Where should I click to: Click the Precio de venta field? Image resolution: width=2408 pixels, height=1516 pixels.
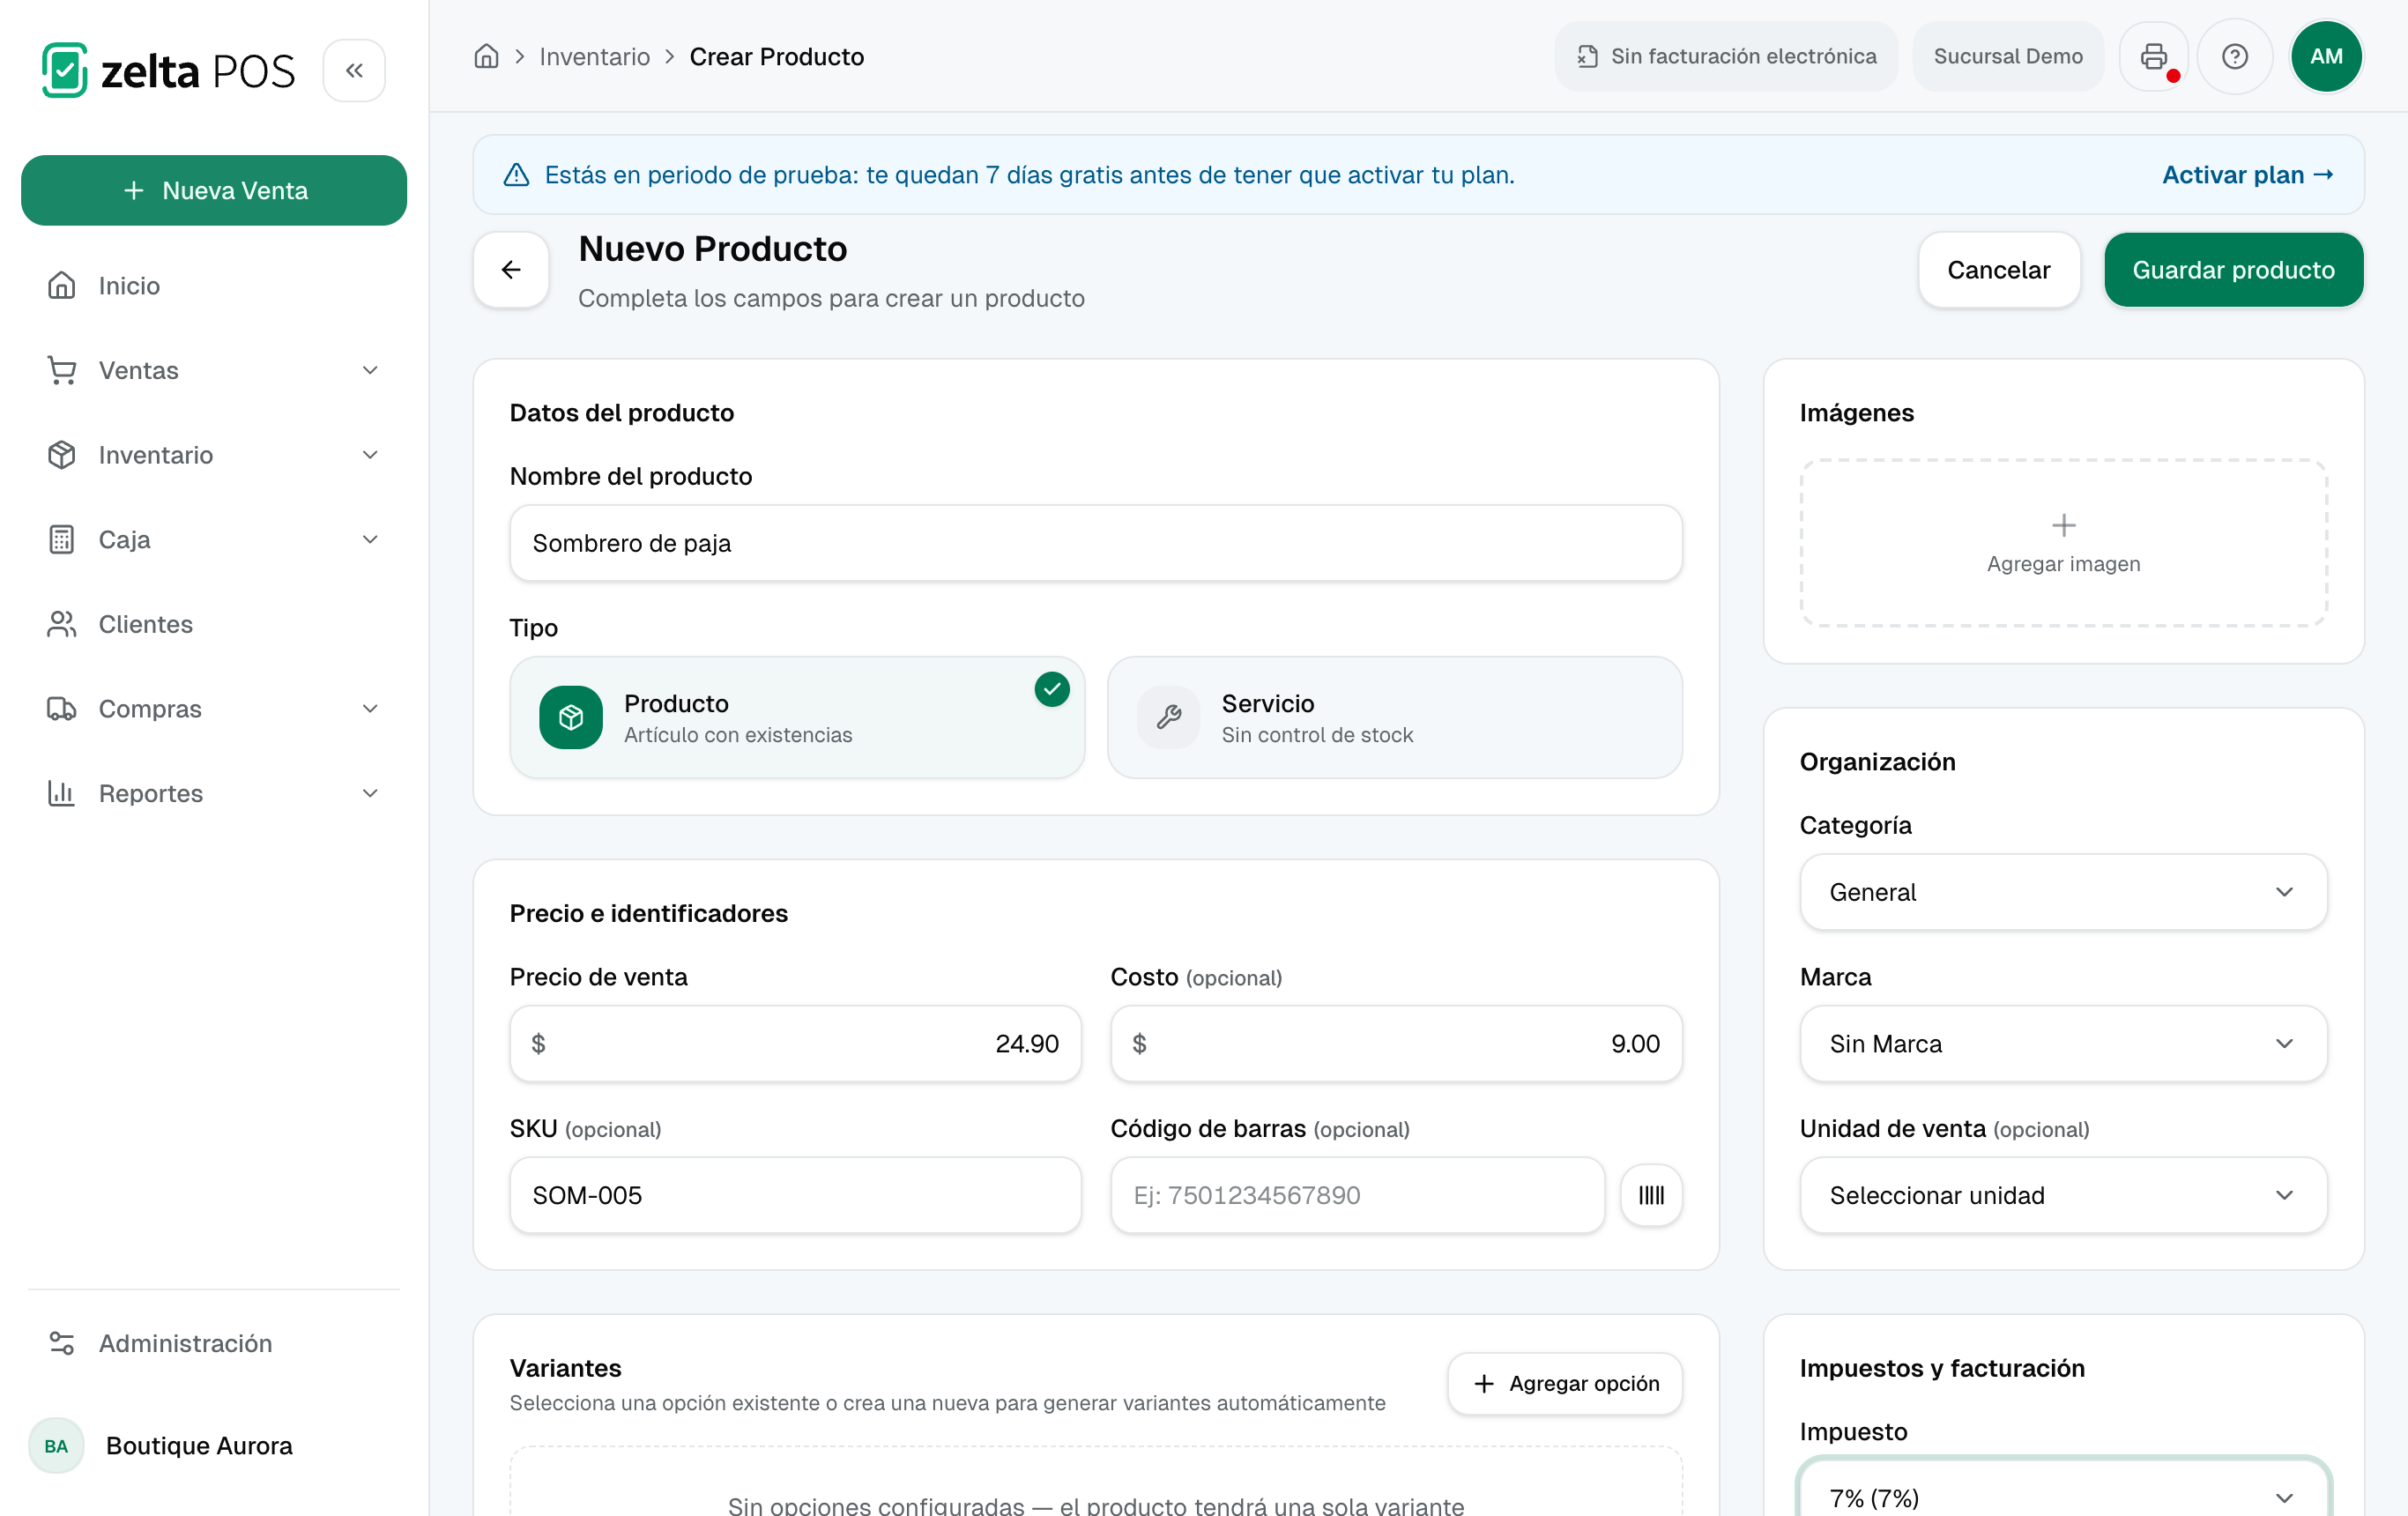795,1043
